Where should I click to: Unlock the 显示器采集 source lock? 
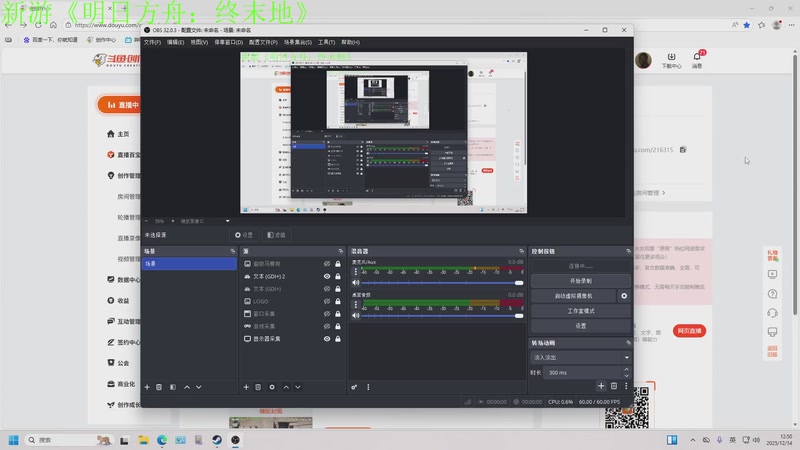point(338,339)
